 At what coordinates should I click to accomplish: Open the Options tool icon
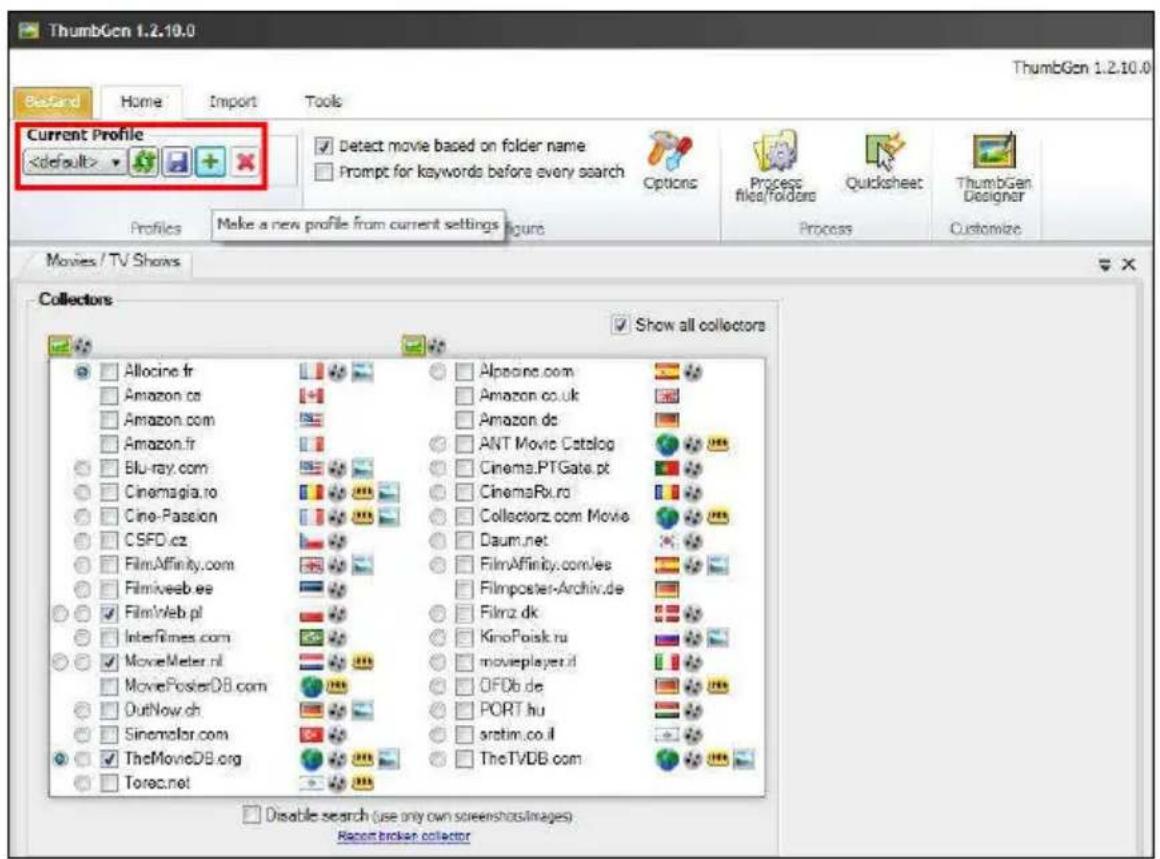point(670,161)
